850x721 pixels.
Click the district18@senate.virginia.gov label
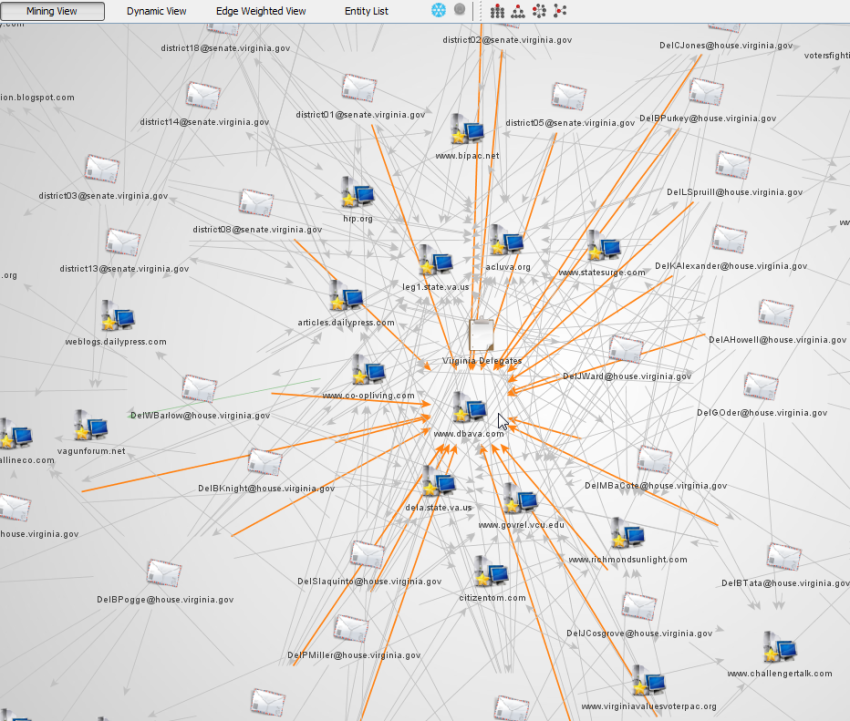pyautogui.click(x=226, y=48)
